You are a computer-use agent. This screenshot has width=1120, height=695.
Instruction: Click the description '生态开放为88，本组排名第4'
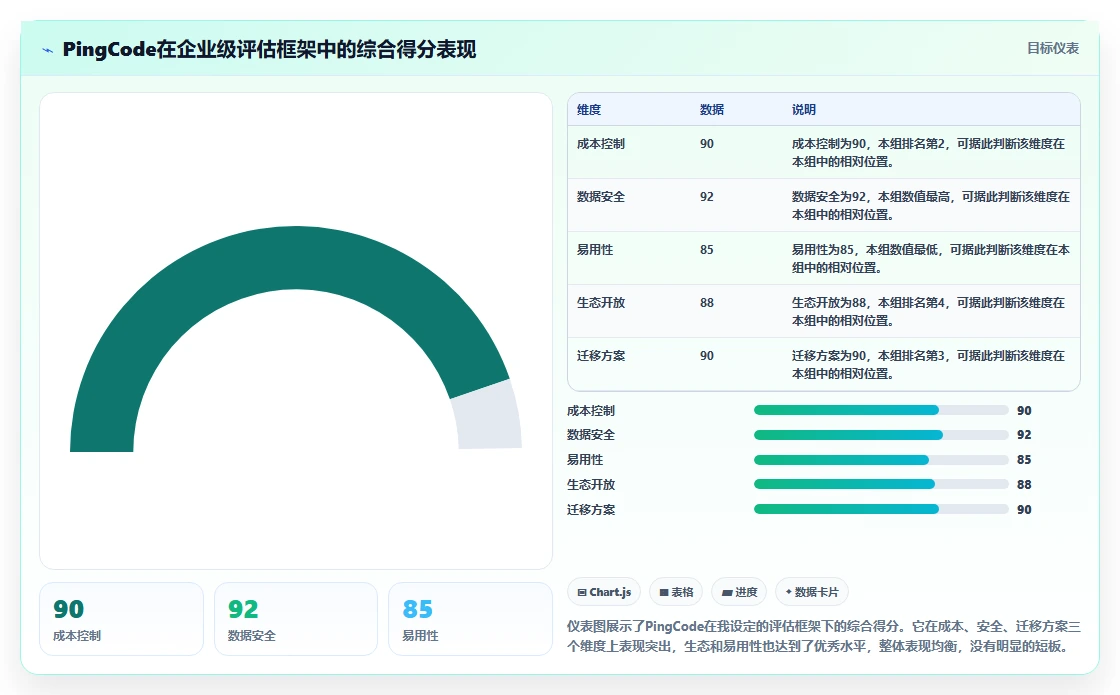click(x=929, y=311)
